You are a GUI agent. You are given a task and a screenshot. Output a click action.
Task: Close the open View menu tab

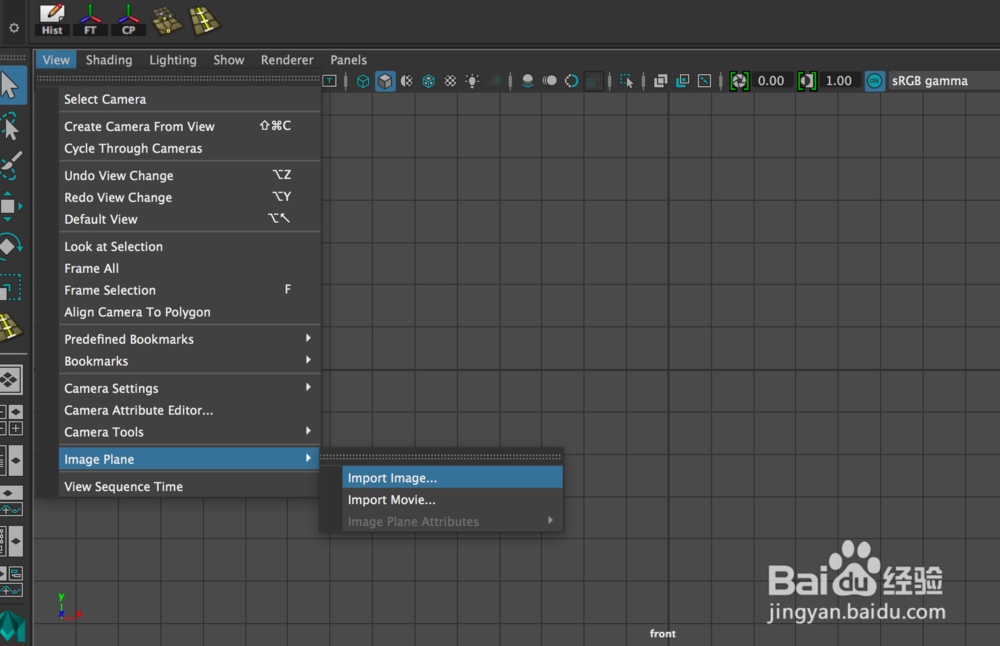(56, 60)
